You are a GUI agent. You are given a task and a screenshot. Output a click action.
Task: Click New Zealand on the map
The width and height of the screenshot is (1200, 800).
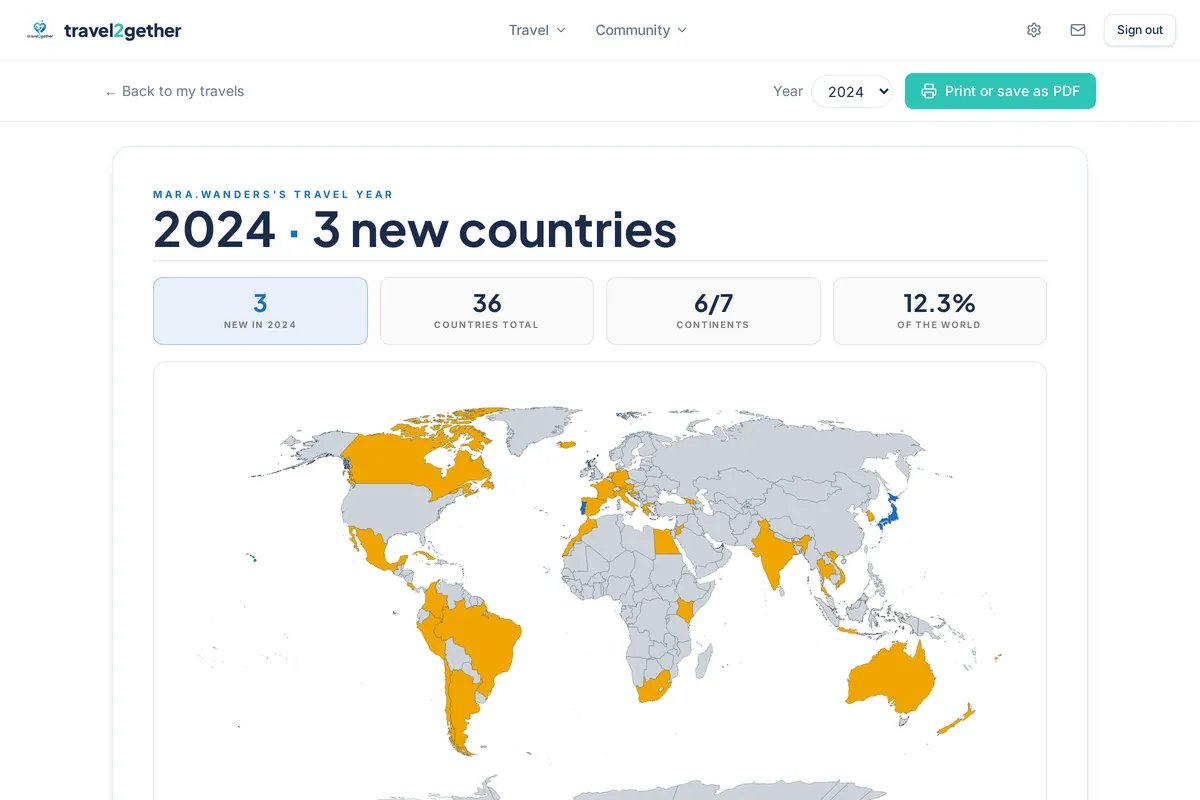pyautogui.click(x=958, y=721)
